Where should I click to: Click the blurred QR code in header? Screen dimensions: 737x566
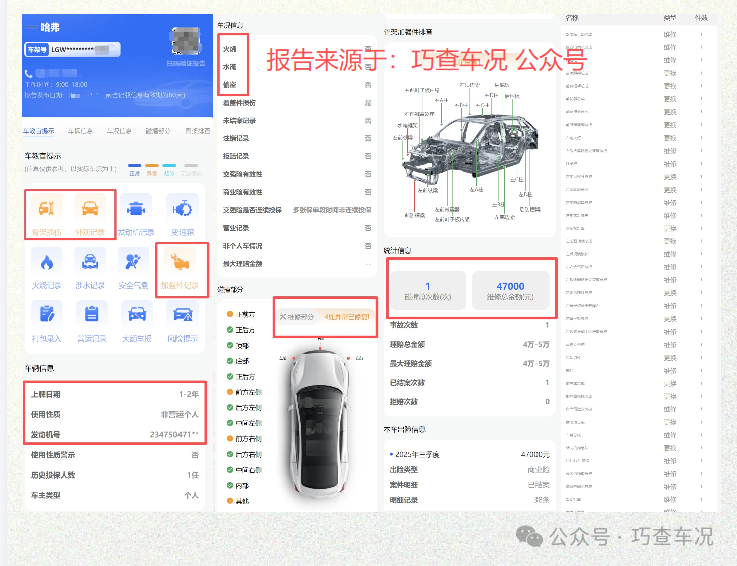186,41
